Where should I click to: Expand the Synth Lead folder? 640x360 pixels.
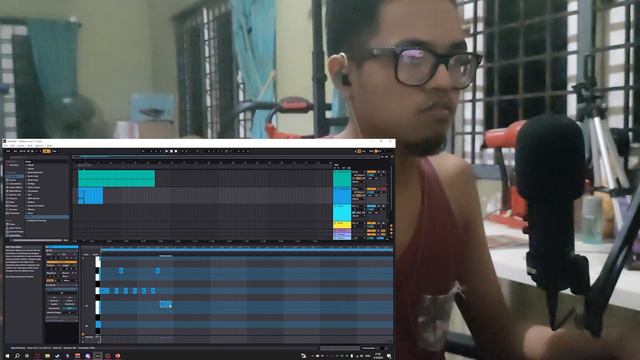pyautogui.click(x=27, y=176)
